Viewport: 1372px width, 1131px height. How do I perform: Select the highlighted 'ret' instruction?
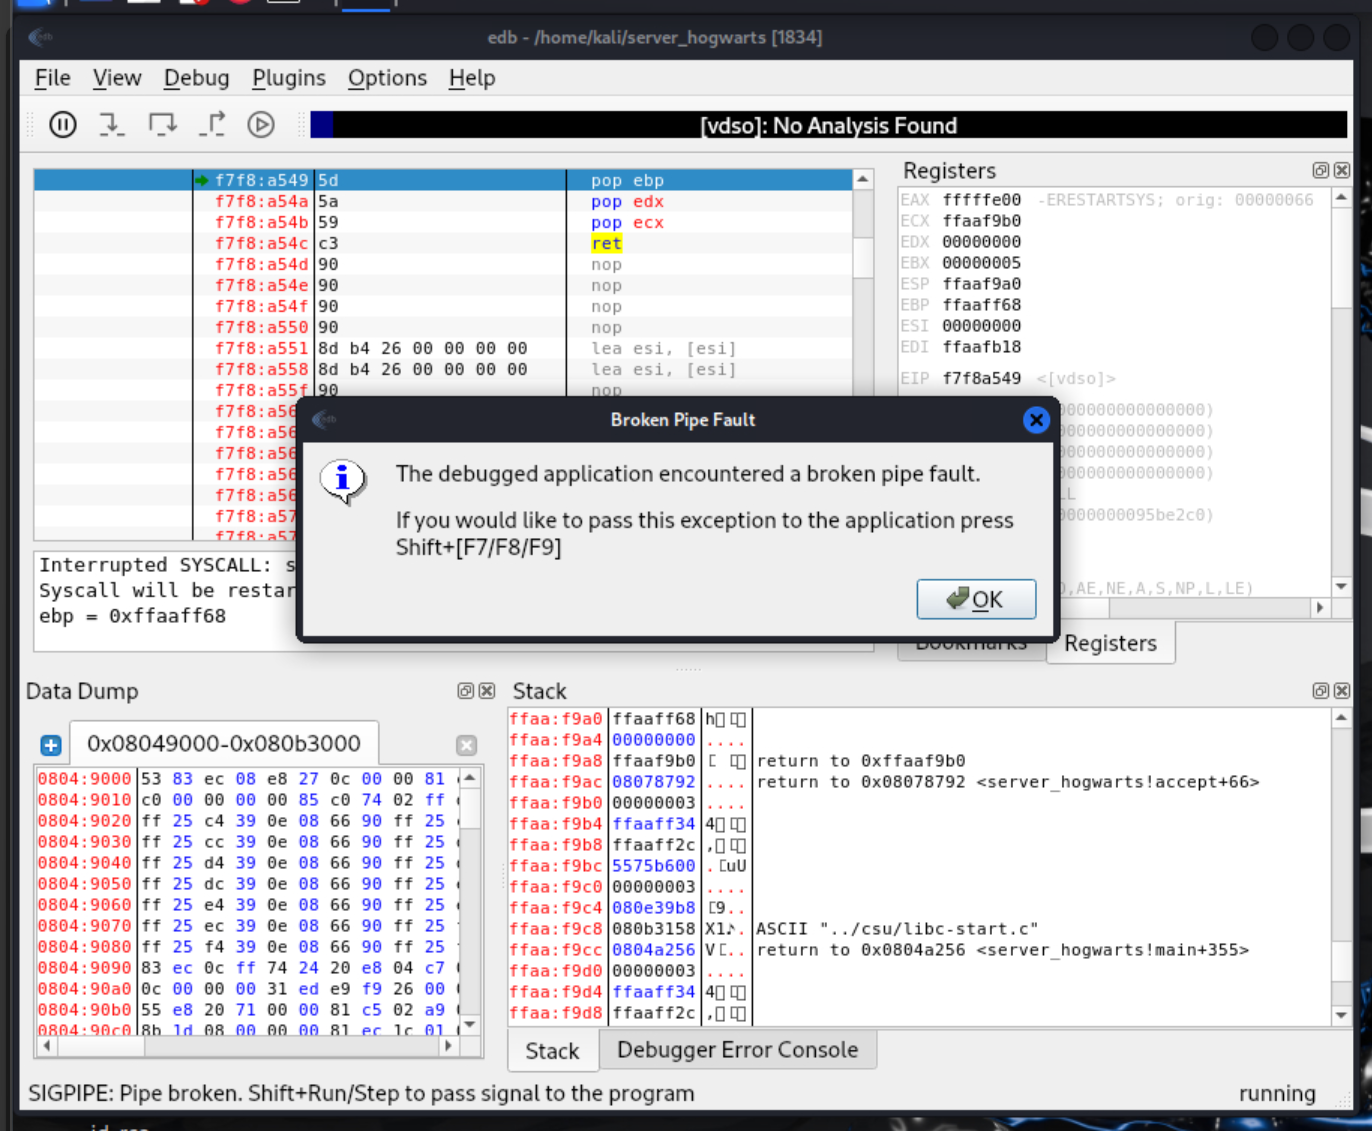[x=606, y=243]
